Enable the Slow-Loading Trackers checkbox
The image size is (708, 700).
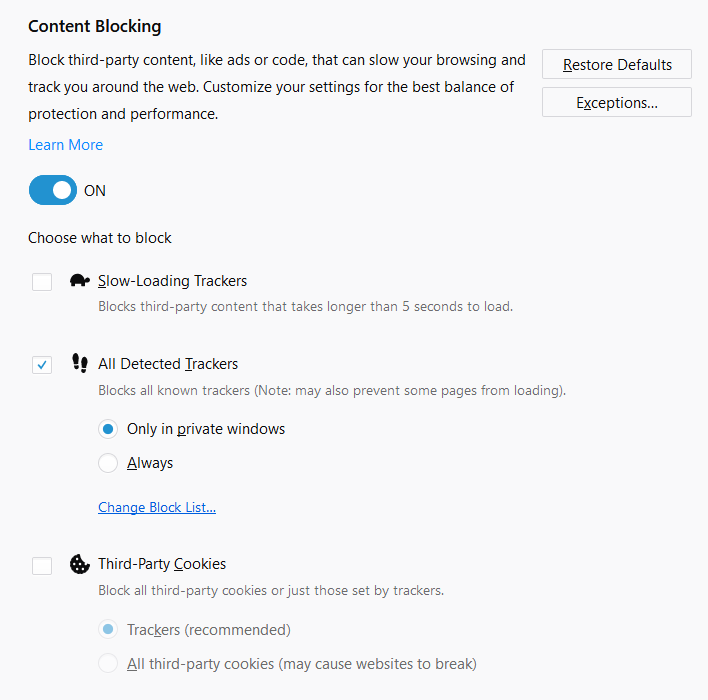click(x=42, y=282)
